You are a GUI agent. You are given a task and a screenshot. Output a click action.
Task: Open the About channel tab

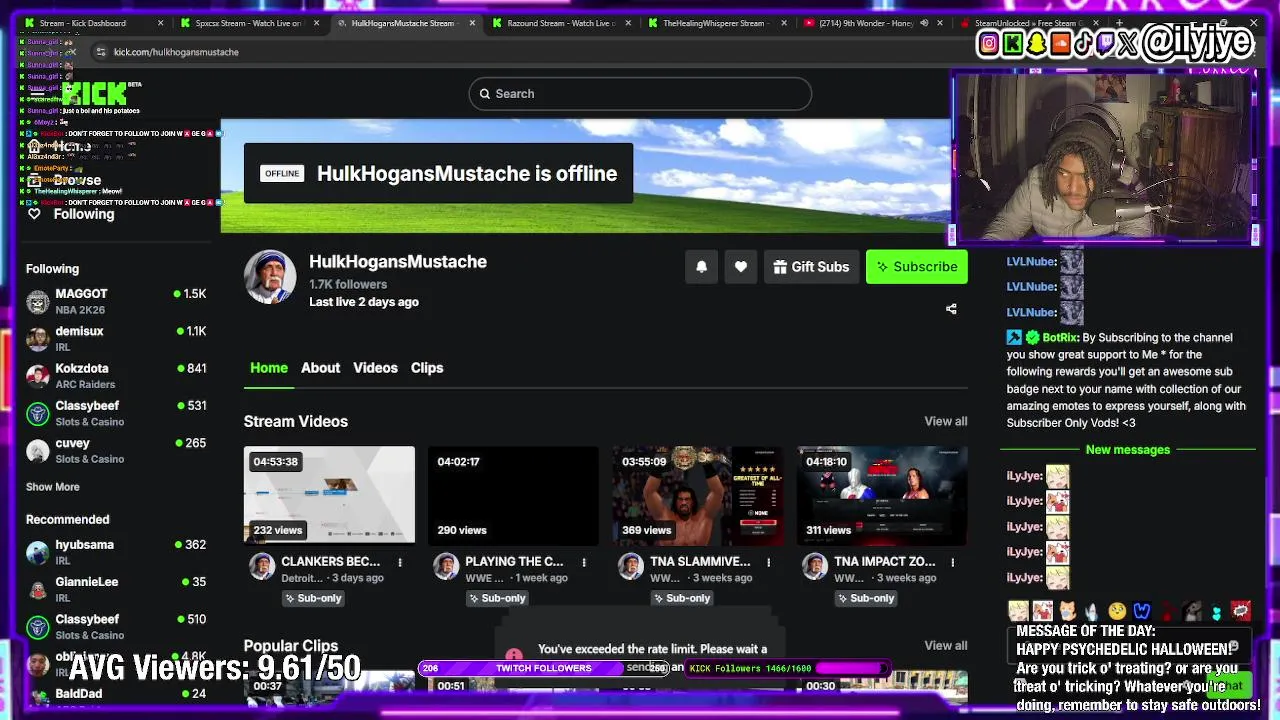[321, 368]
